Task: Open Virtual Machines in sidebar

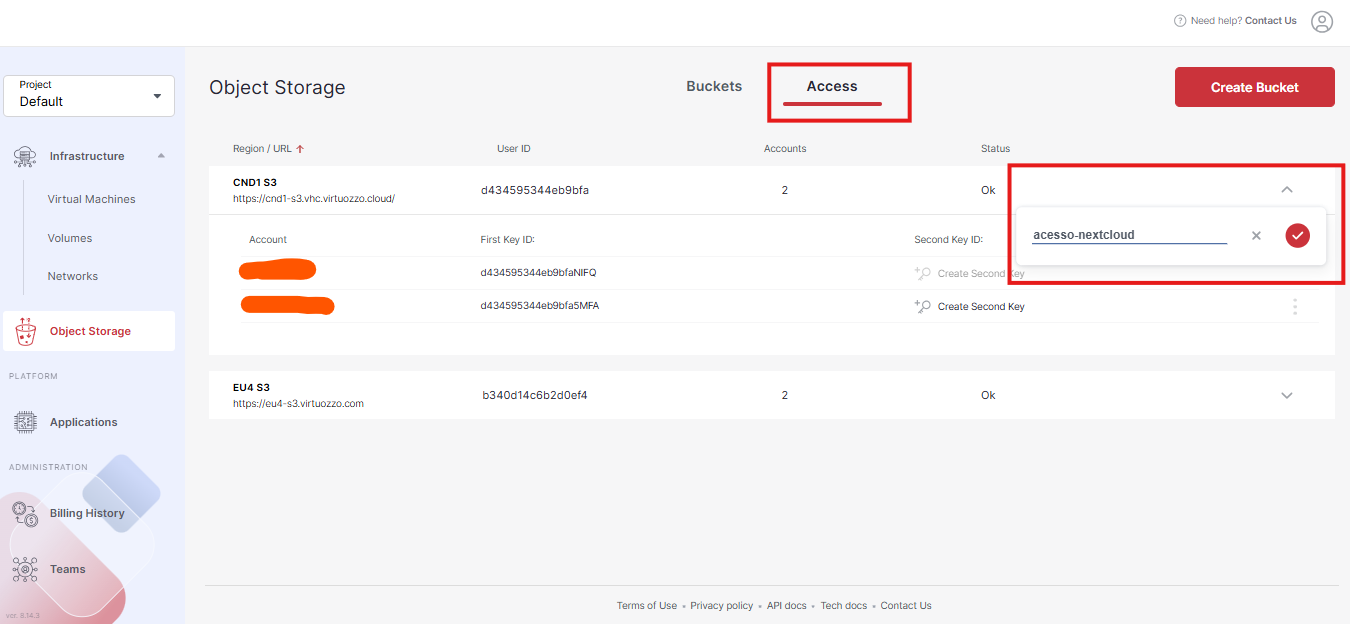Action: [91, 199]
